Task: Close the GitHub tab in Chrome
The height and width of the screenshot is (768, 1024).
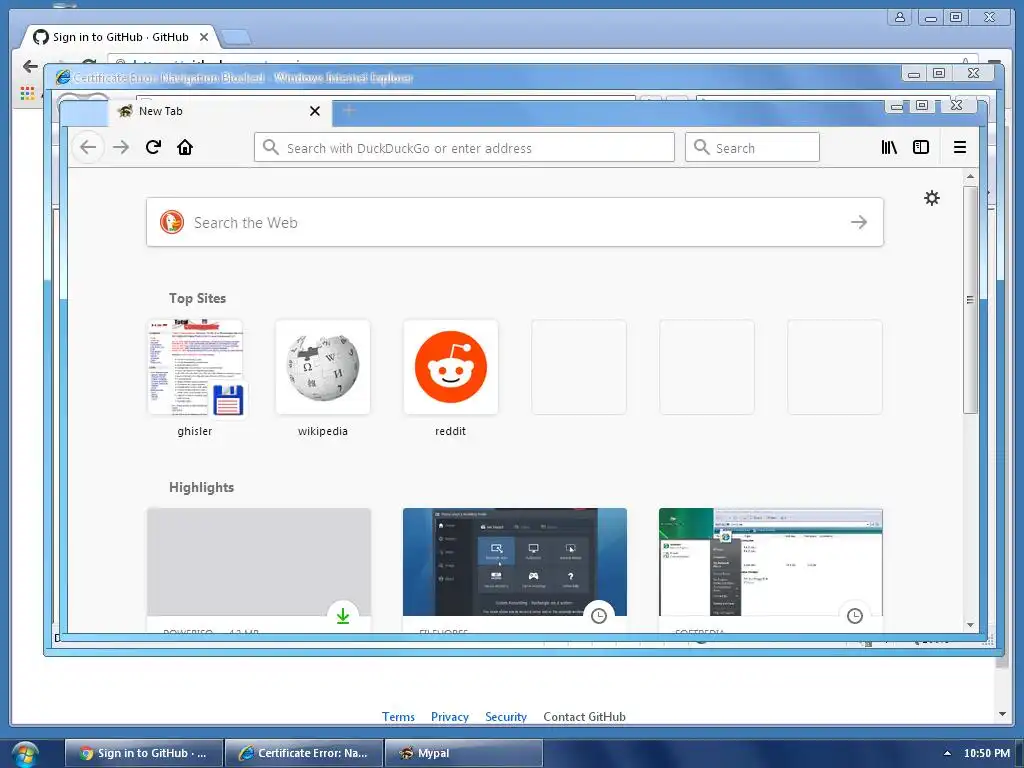Action: point(204,37)
